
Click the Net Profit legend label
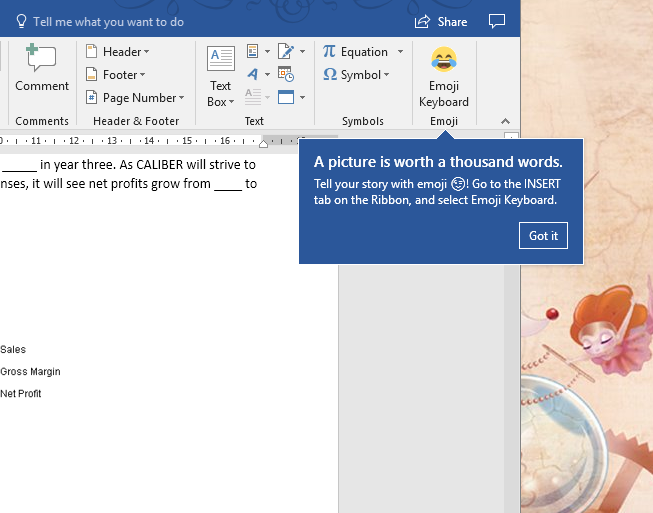[20, 393]
